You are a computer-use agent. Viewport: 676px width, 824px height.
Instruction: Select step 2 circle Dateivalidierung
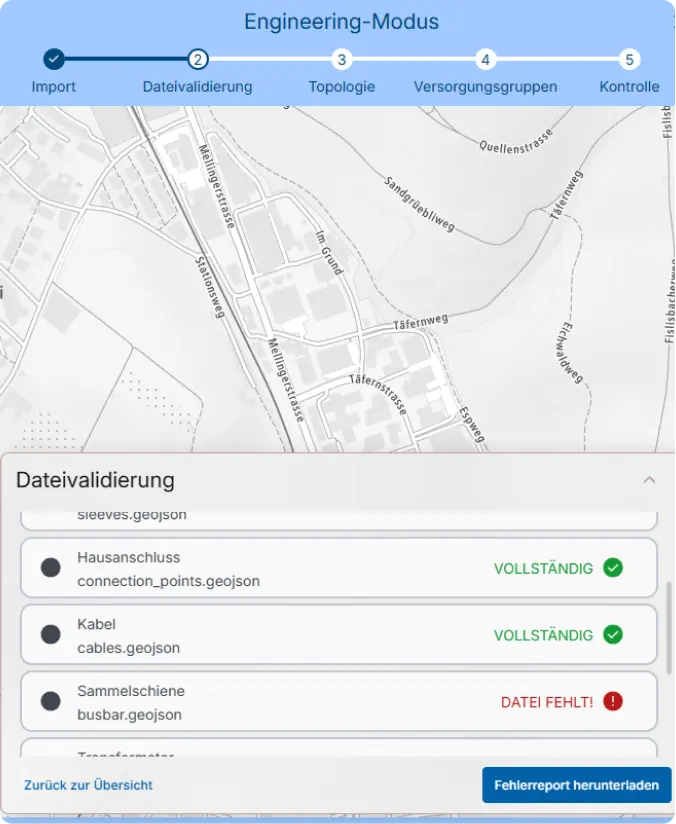click(198, 59)
